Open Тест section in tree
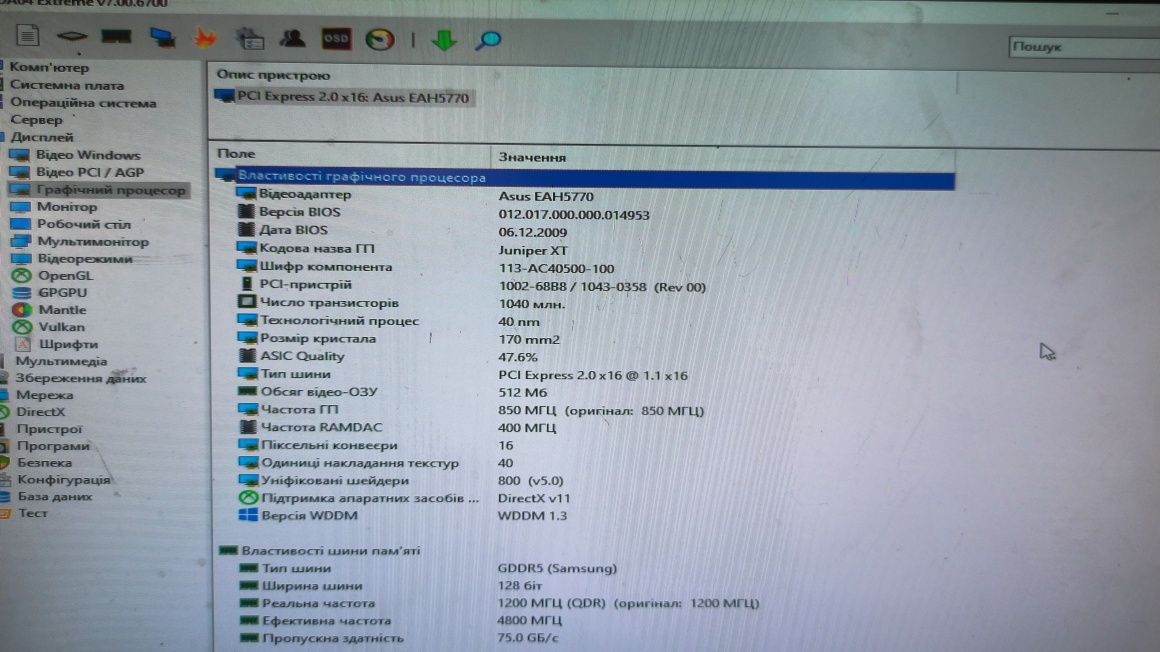Screen dimensions: 1160x652 click(x=33, y=513)
